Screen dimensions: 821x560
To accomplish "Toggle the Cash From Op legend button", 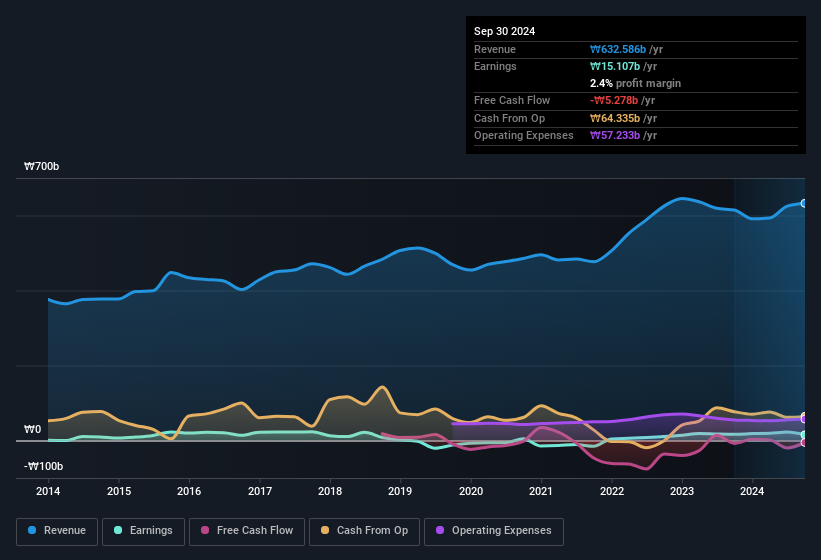I will coord(364,532).
